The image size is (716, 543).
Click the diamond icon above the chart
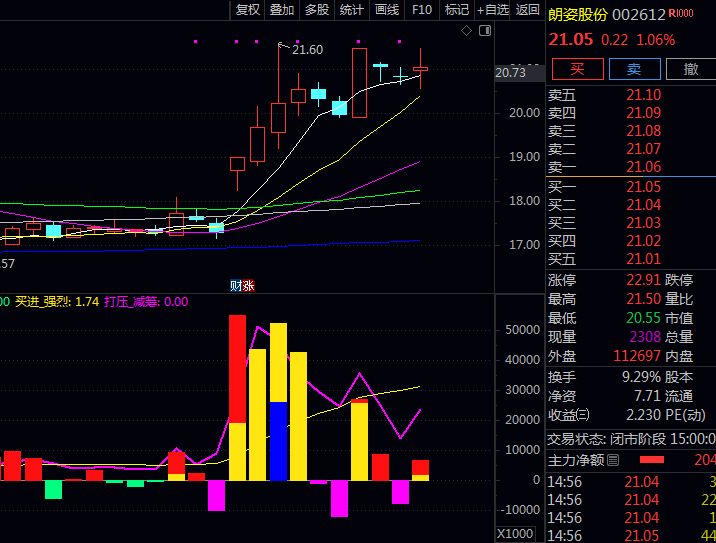(x=466, y=31)
